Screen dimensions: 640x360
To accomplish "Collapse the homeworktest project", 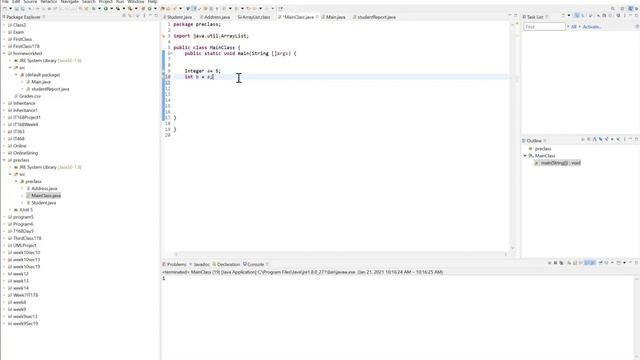I will point(4,53).
